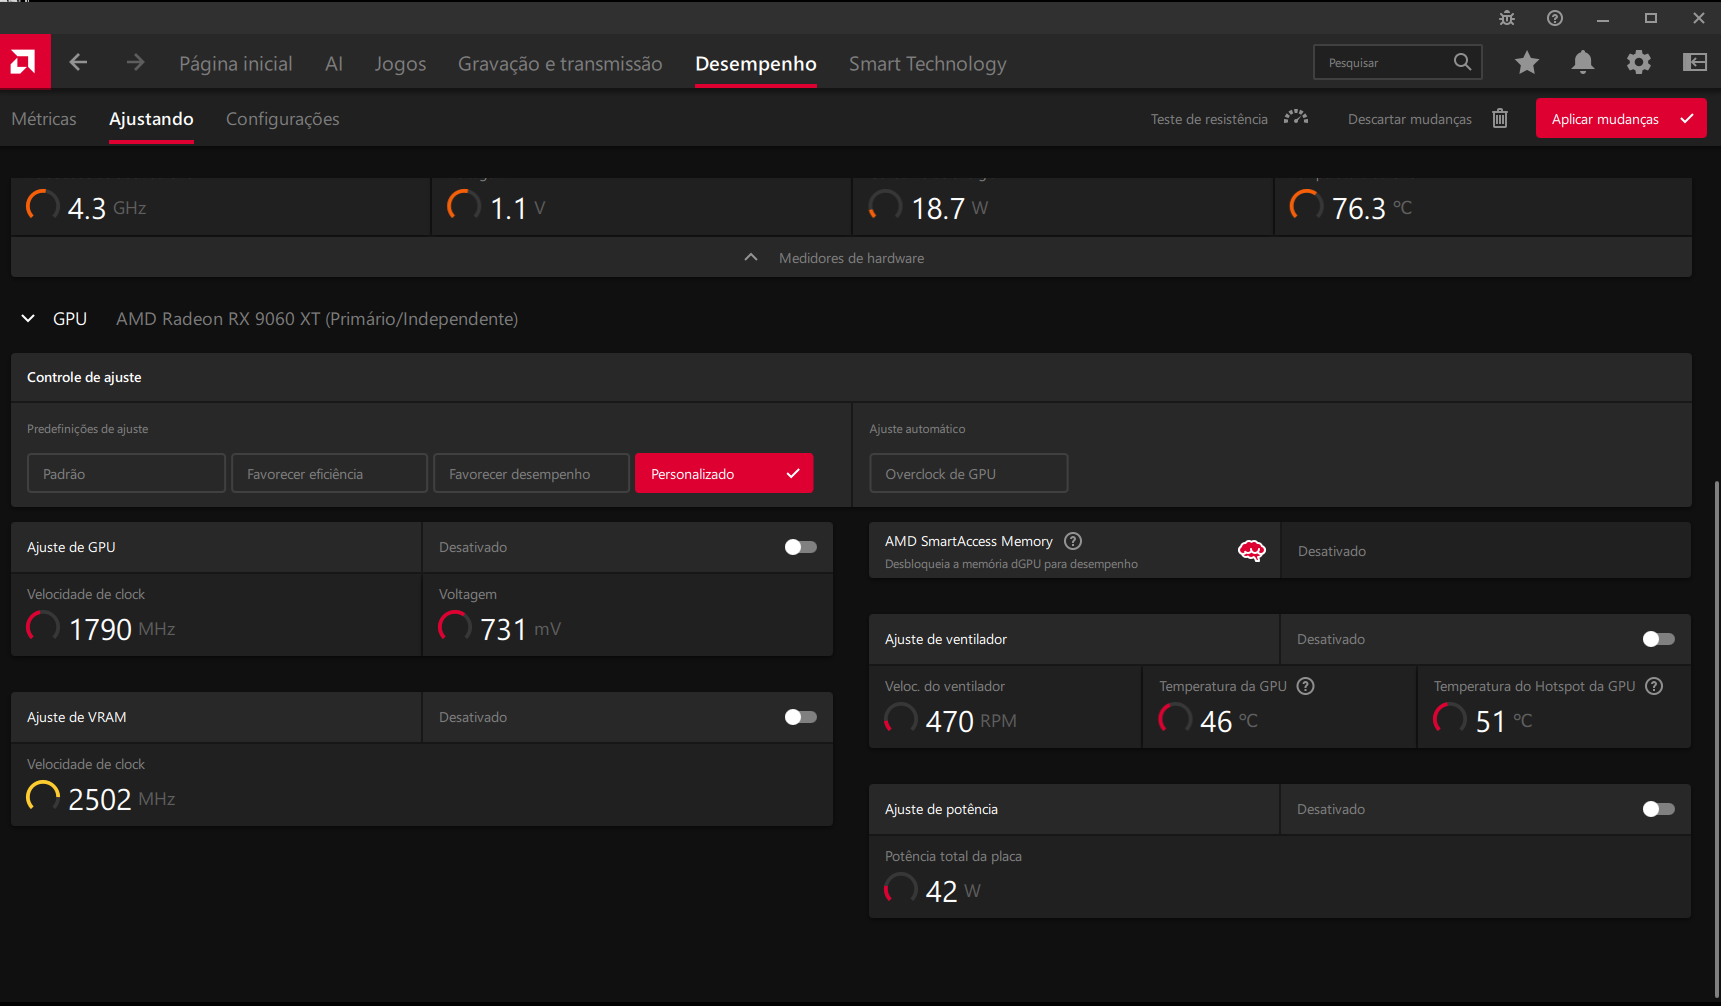Click the fan speed 470 RPM gauge

point(901,719)
